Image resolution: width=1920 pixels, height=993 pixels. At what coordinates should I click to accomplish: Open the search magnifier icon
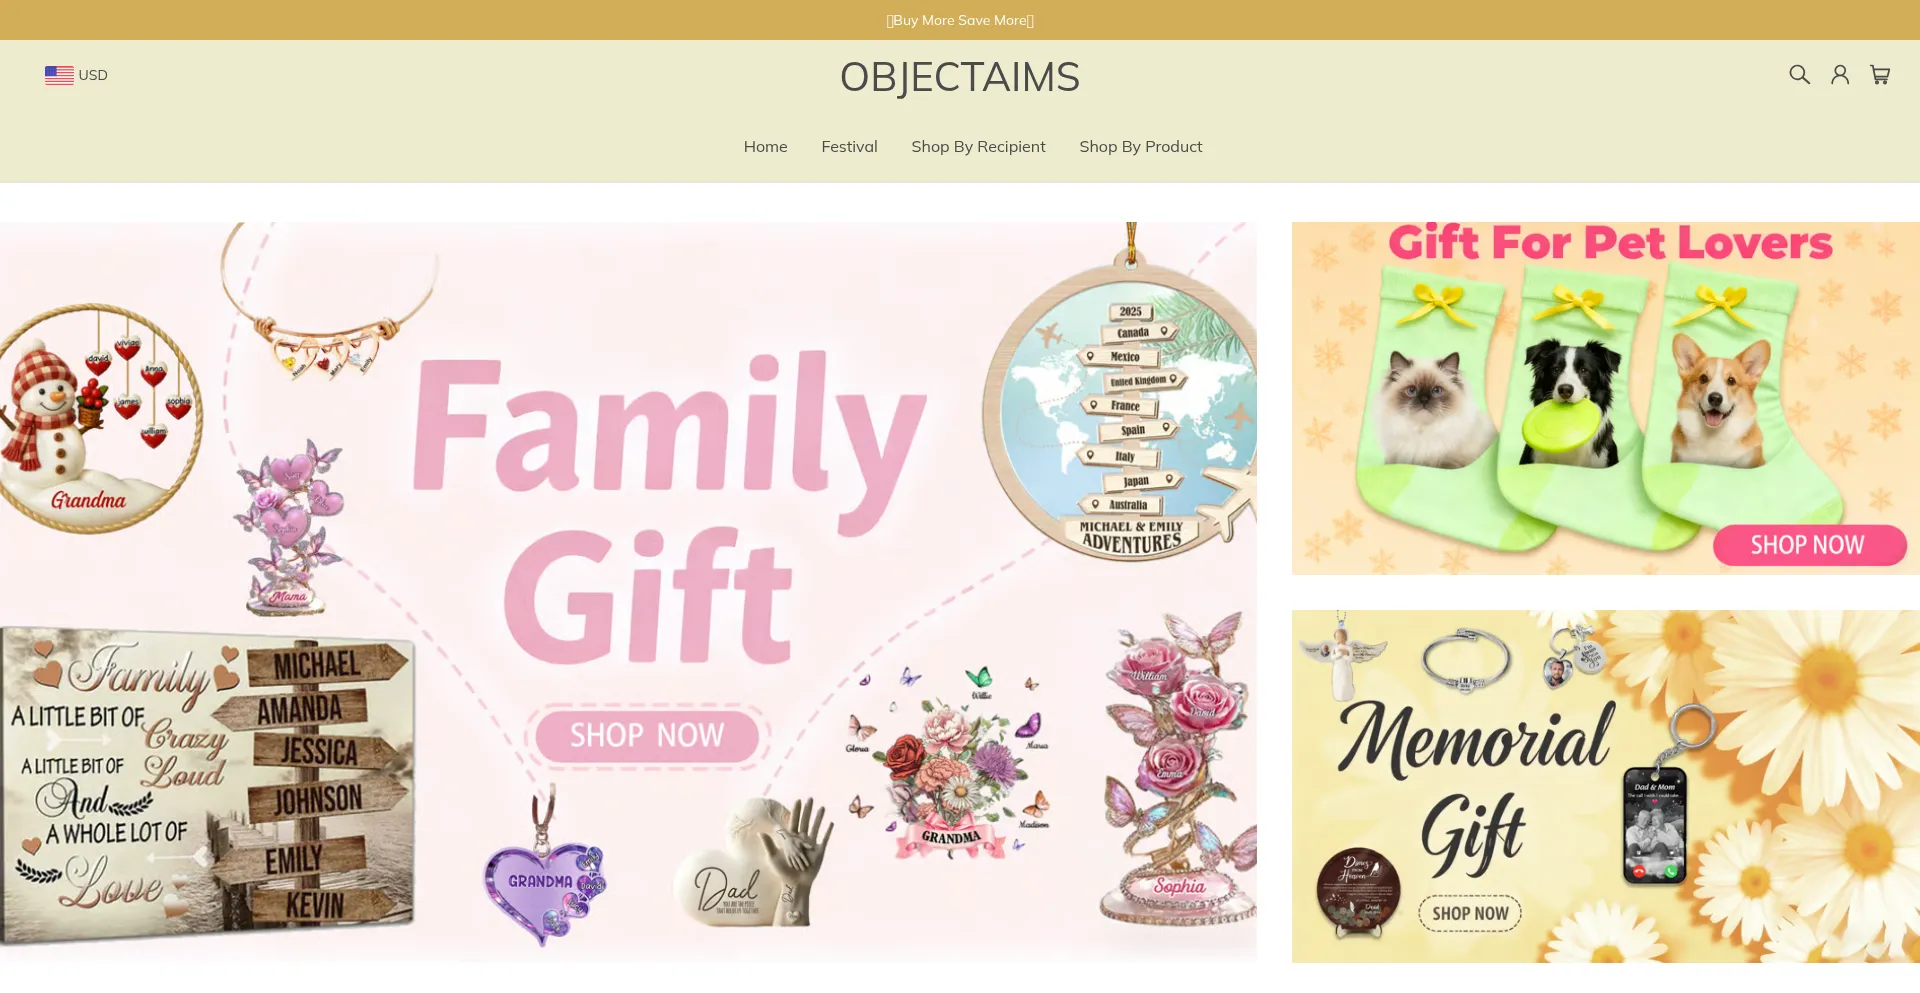coord(1799,75)
